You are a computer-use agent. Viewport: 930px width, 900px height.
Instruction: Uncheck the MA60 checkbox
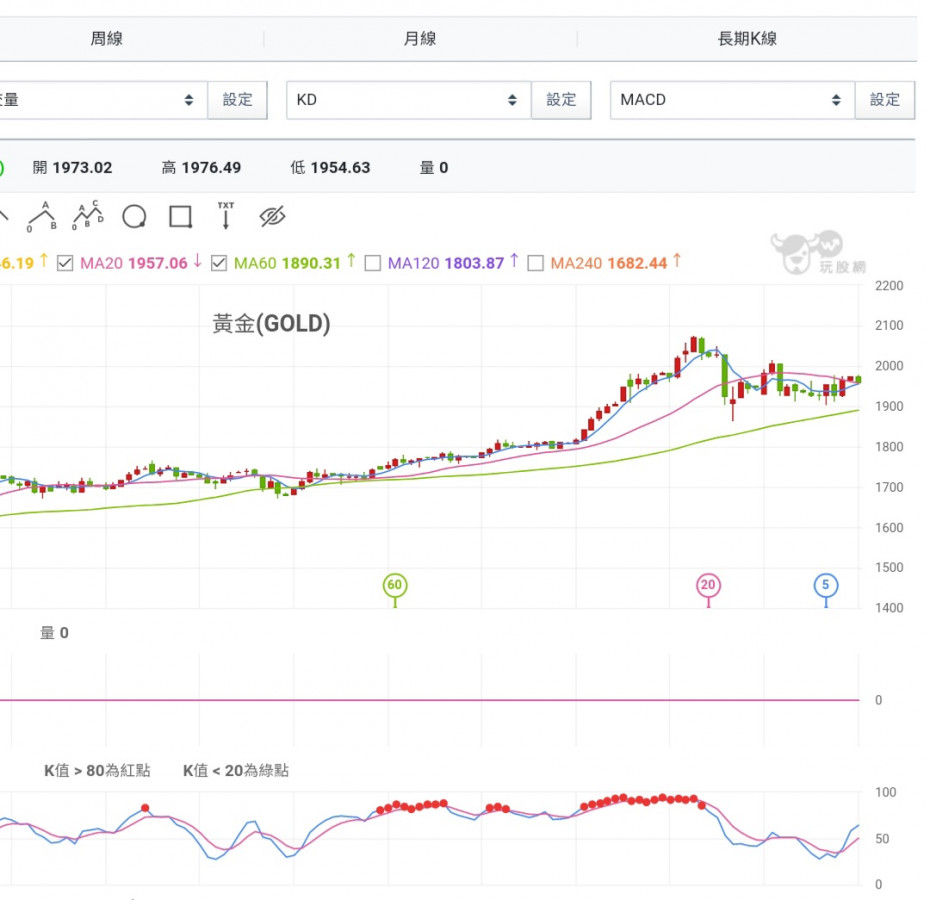[220, 263]
